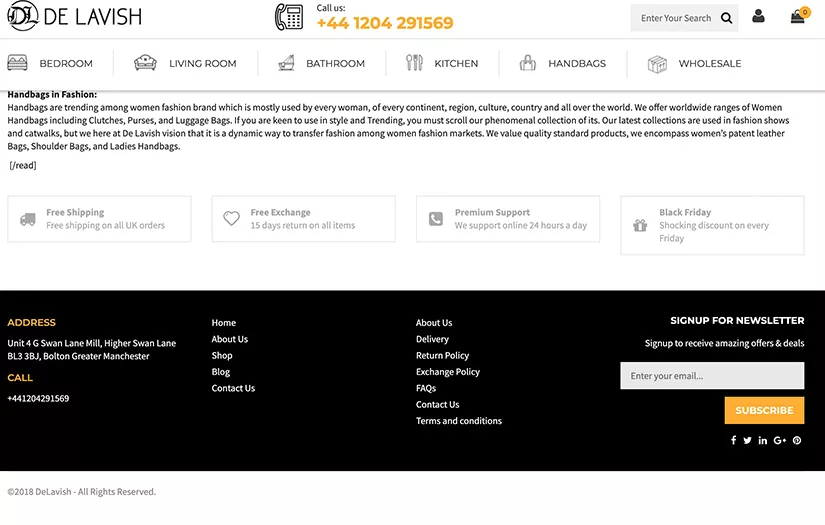Screen dimensions: 825x525
Task: Click the sofa icon next to Living Room
Action: pyautogui.click(x=145, y=63)
